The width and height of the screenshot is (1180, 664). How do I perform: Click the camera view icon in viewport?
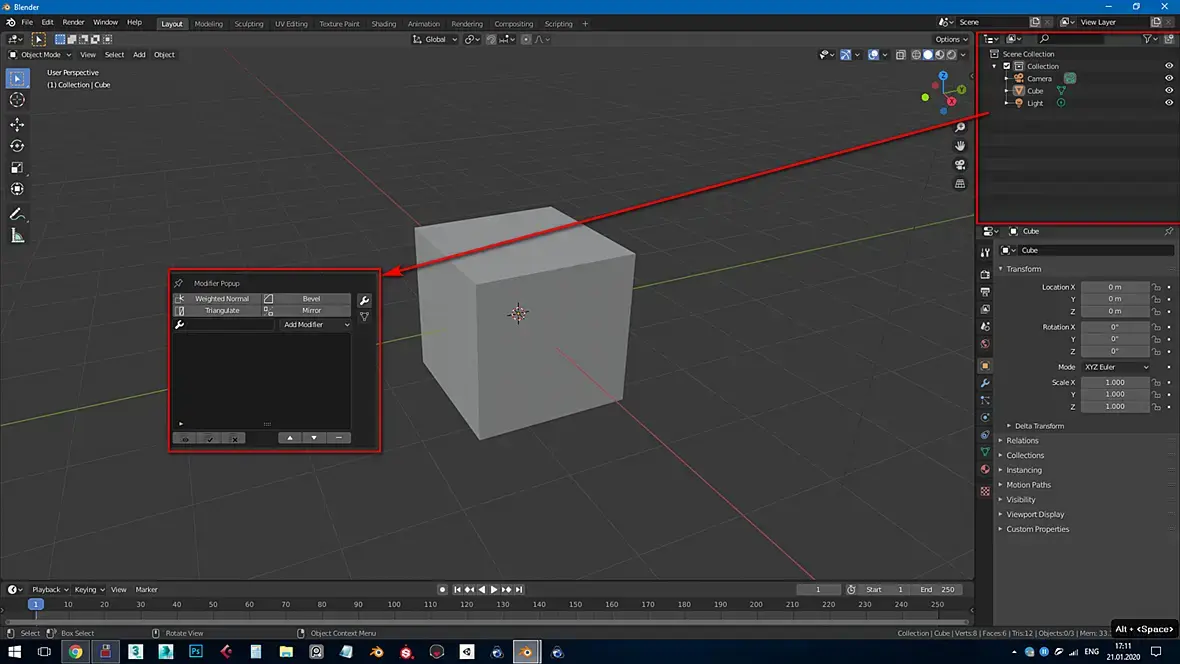[960, 165]
